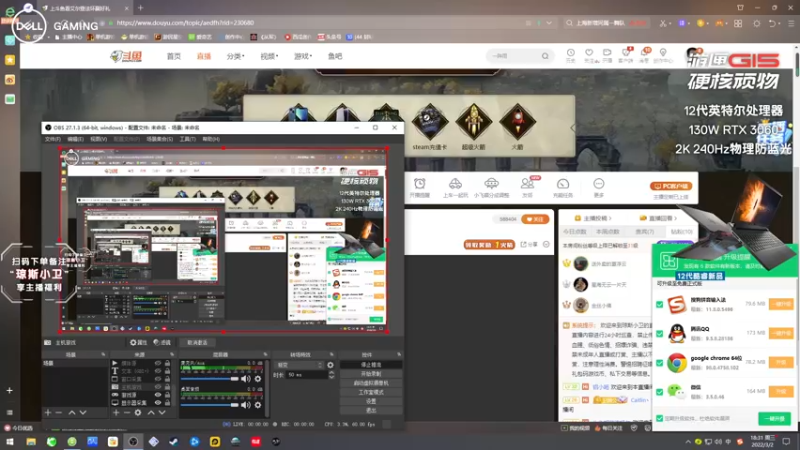Toggle visibility of 窗口采集 source

pos(158,379)
